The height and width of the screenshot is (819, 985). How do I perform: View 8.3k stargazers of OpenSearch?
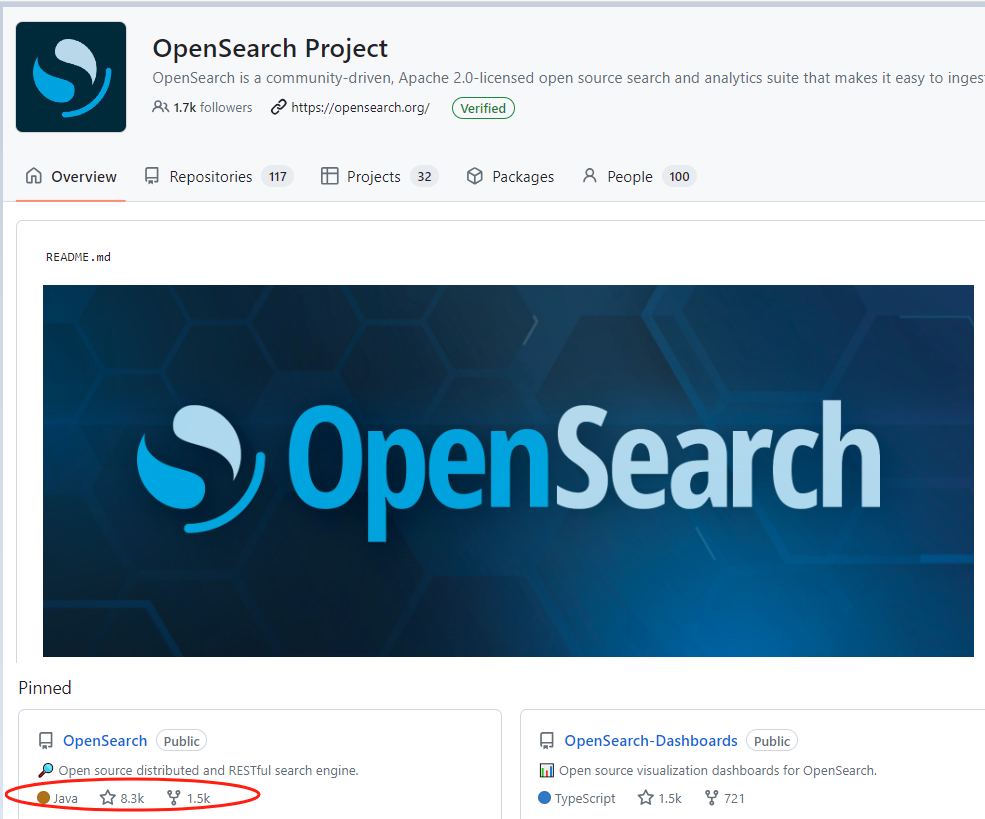[122, 798]
